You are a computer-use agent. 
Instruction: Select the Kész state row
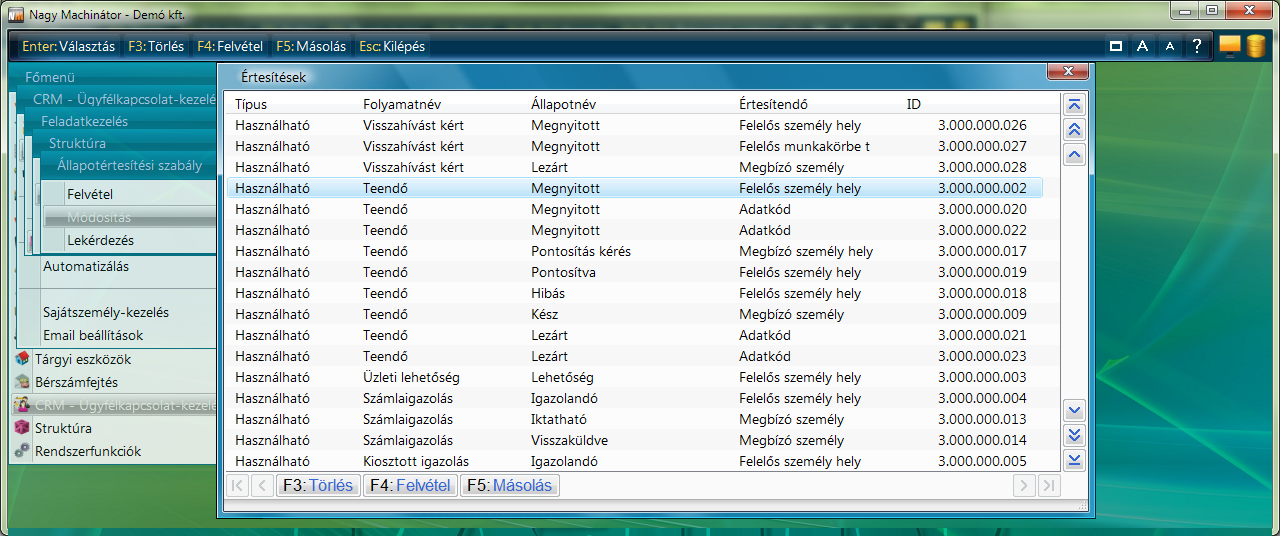[634, 314]
